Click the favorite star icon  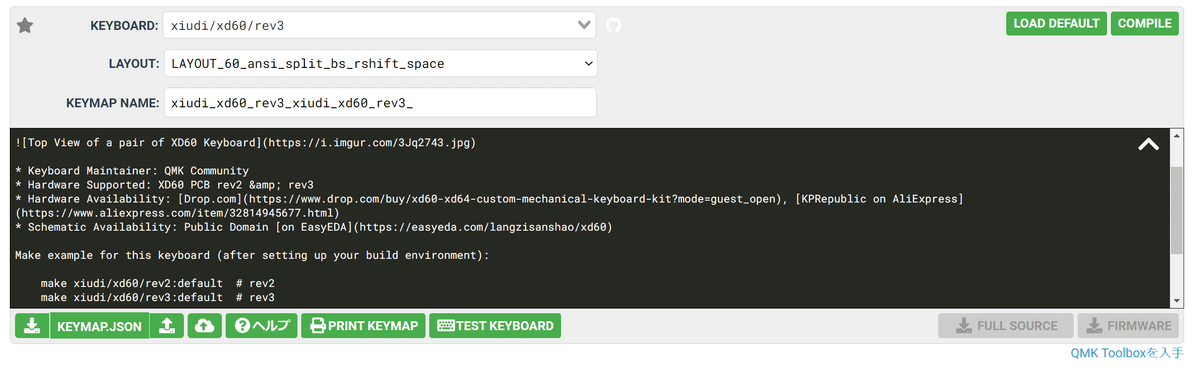[25, 26]
